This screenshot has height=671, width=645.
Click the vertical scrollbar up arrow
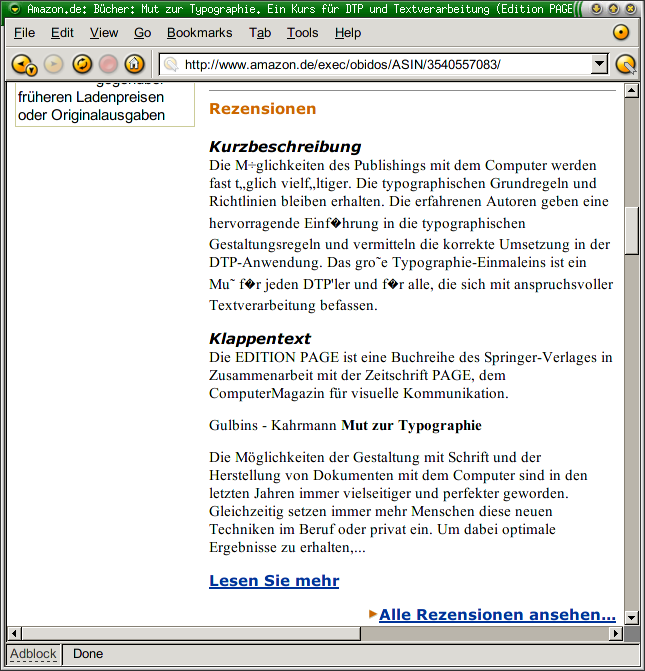(631, 91)
